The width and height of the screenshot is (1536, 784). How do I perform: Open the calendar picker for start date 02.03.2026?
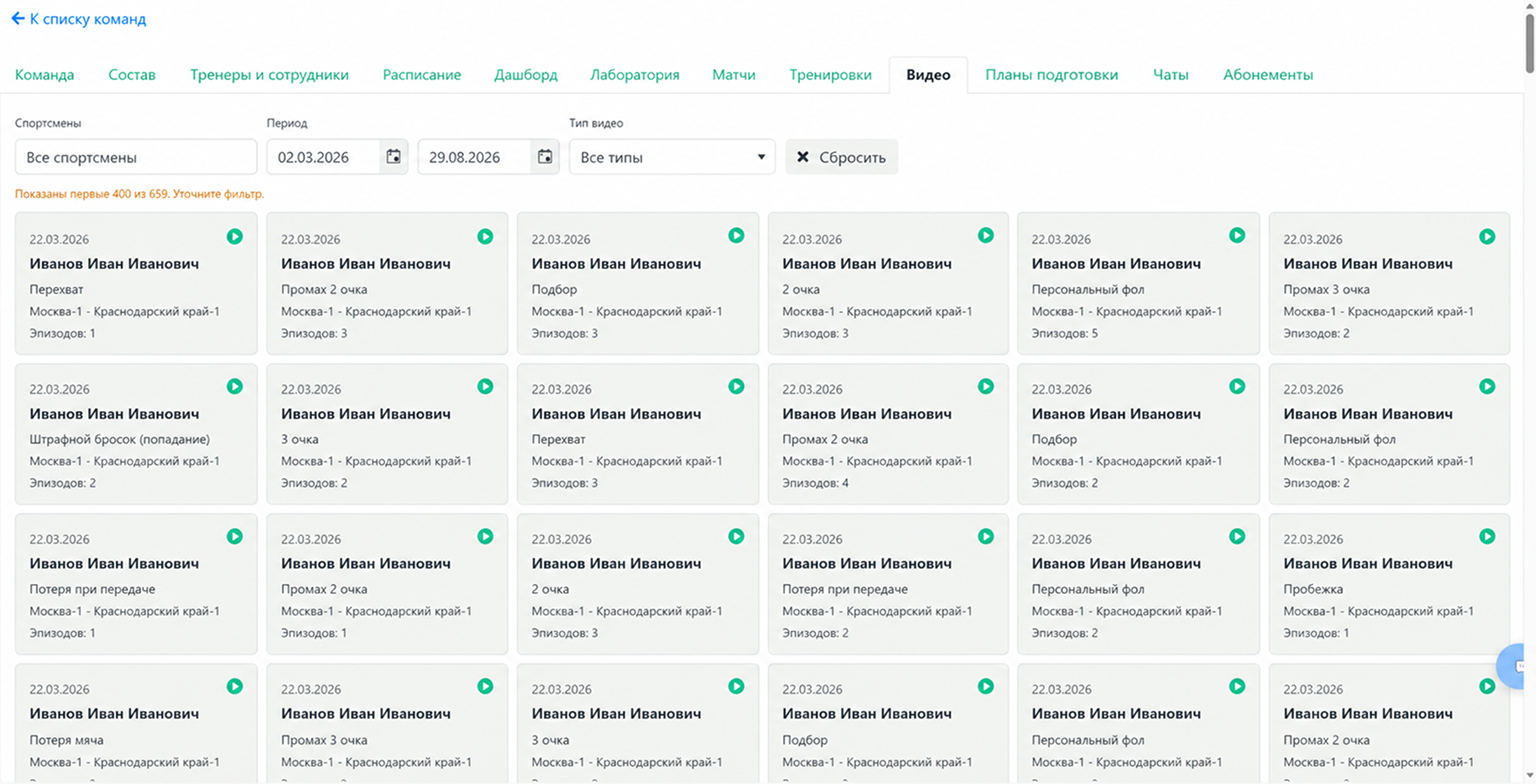click(394, 157)
